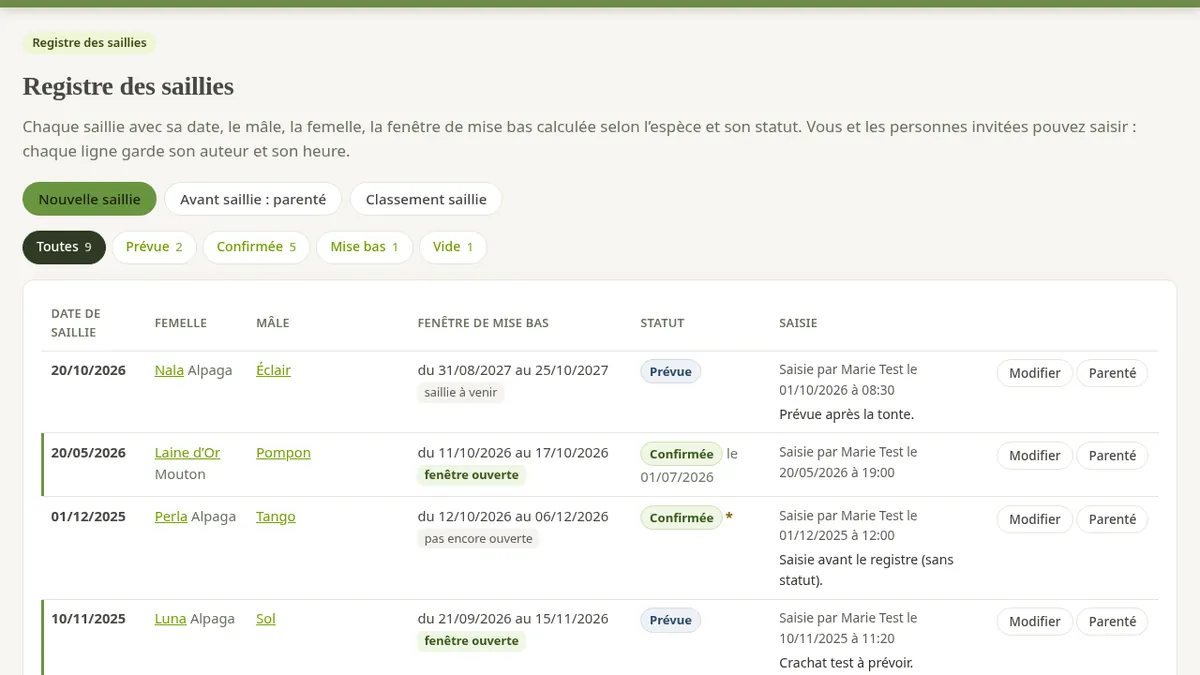Click the note Prévue après la tonte.
Image resolution: width=1200 pixels, height=675 pixels.
click(847, 414)
